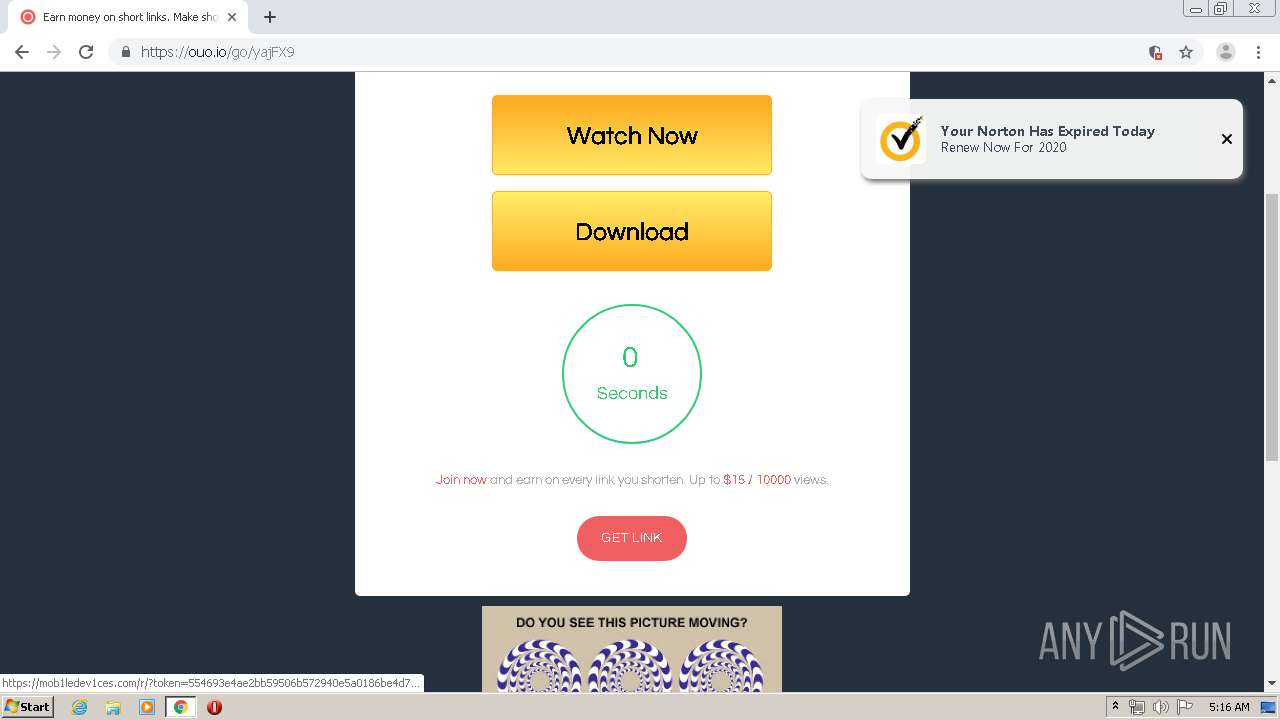The height and width of the screenshot is (720, 1280).
Task: Bookmark this page with star icon
Action: [1186, 52]
